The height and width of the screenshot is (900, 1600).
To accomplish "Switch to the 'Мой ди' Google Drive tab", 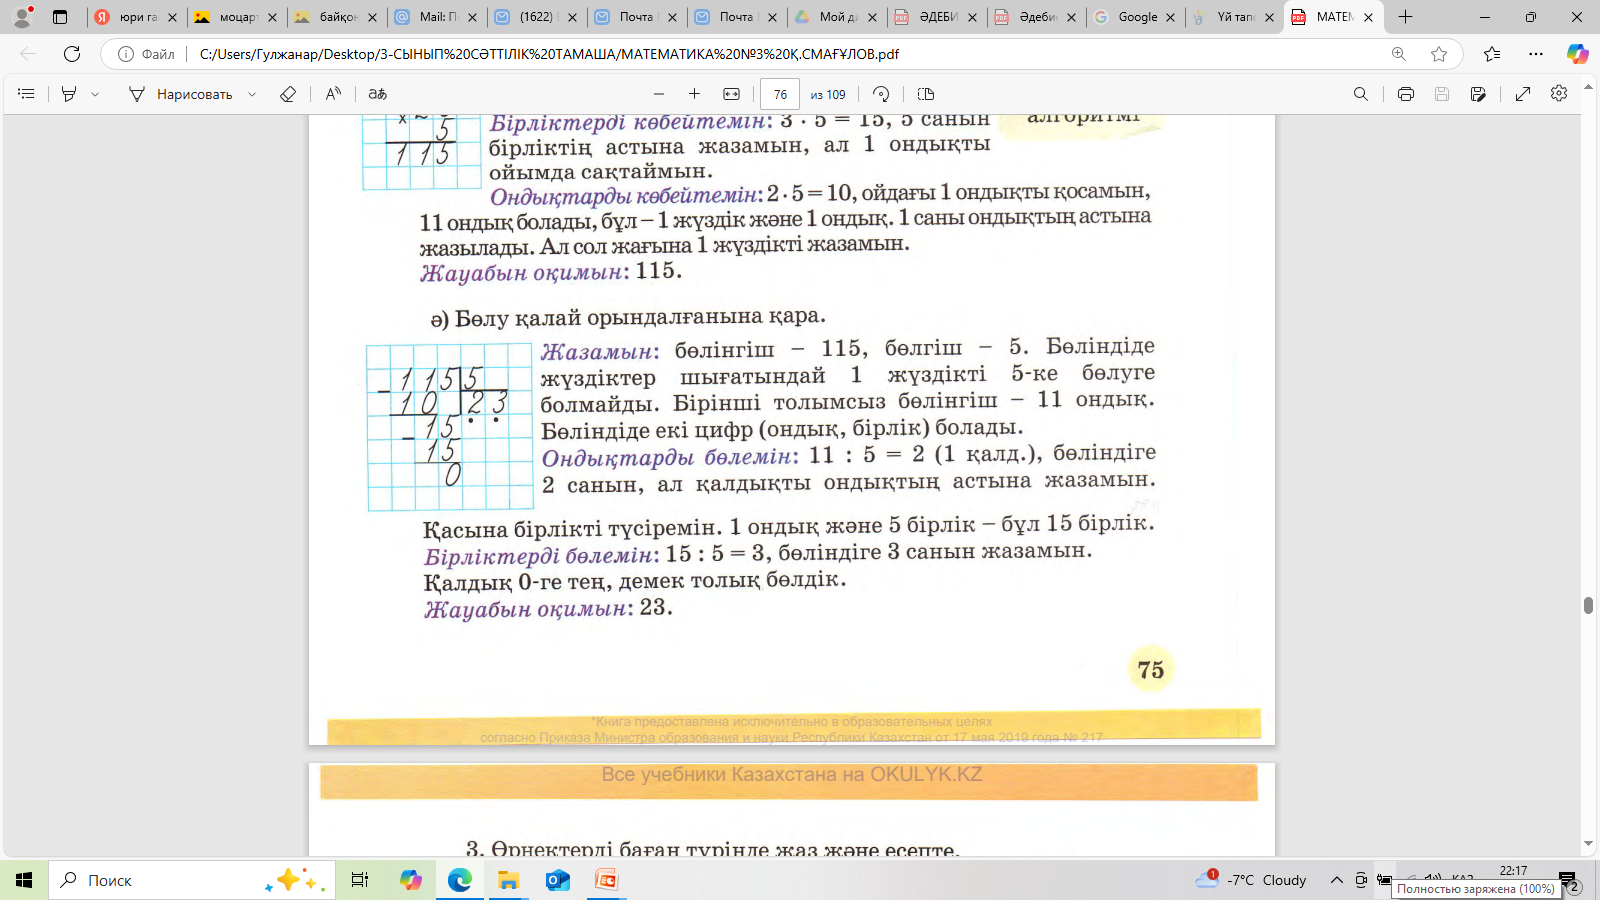I will point(836,17).
